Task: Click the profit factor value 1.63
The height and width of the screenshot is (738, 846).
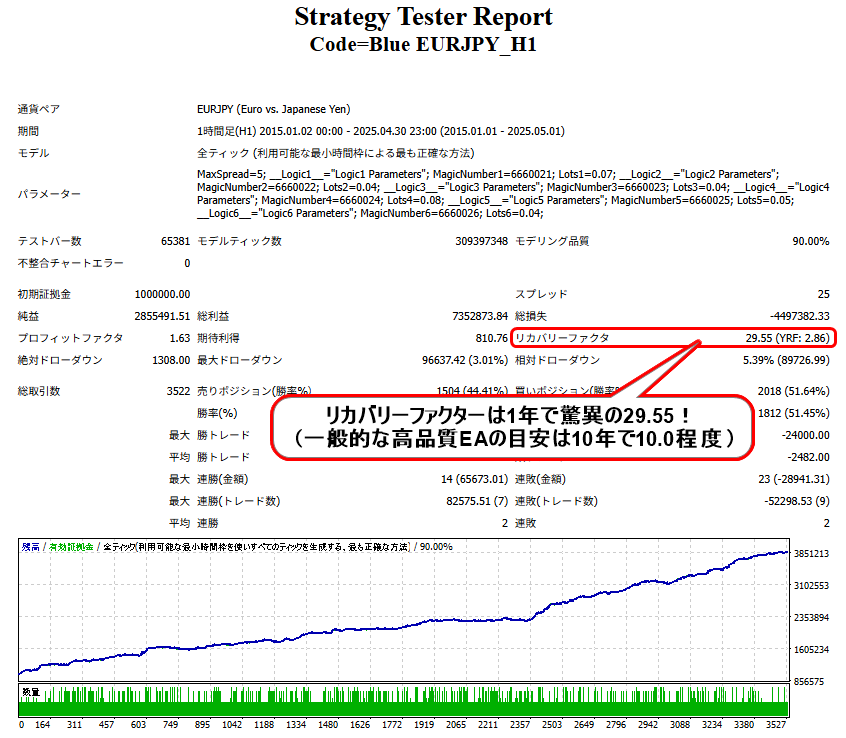Action: click(180, 338)
